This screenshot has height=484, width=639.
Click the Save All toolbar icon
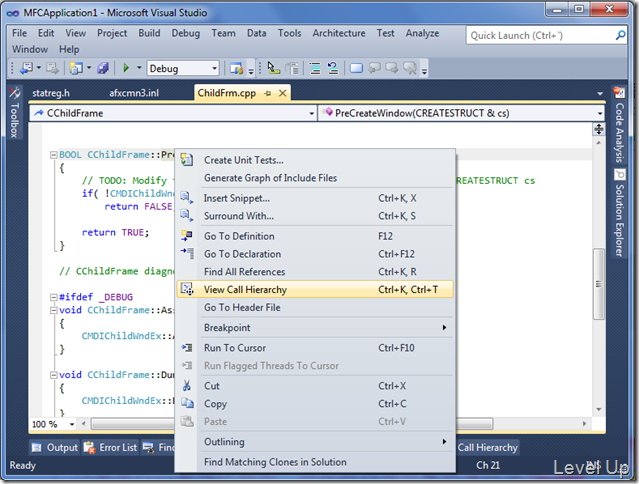[x=102, y=68]
